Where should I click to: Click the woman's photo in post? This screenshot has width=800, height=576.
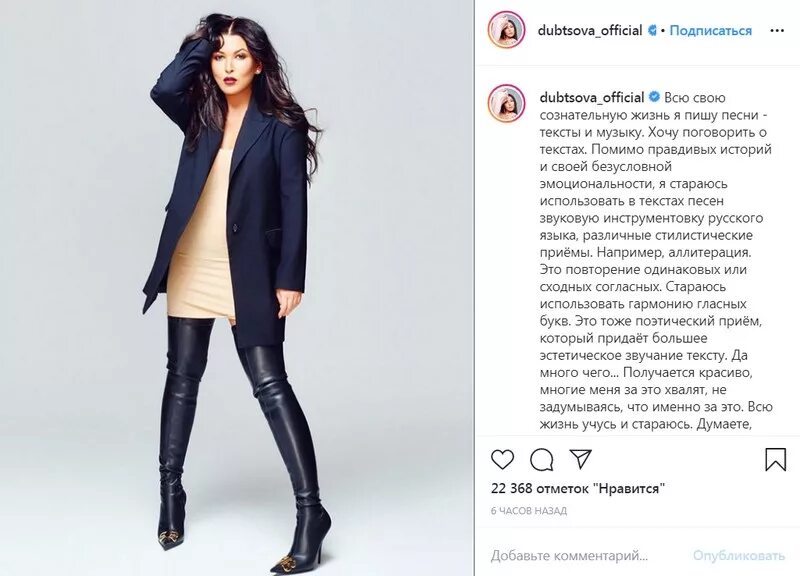[237, 288]
